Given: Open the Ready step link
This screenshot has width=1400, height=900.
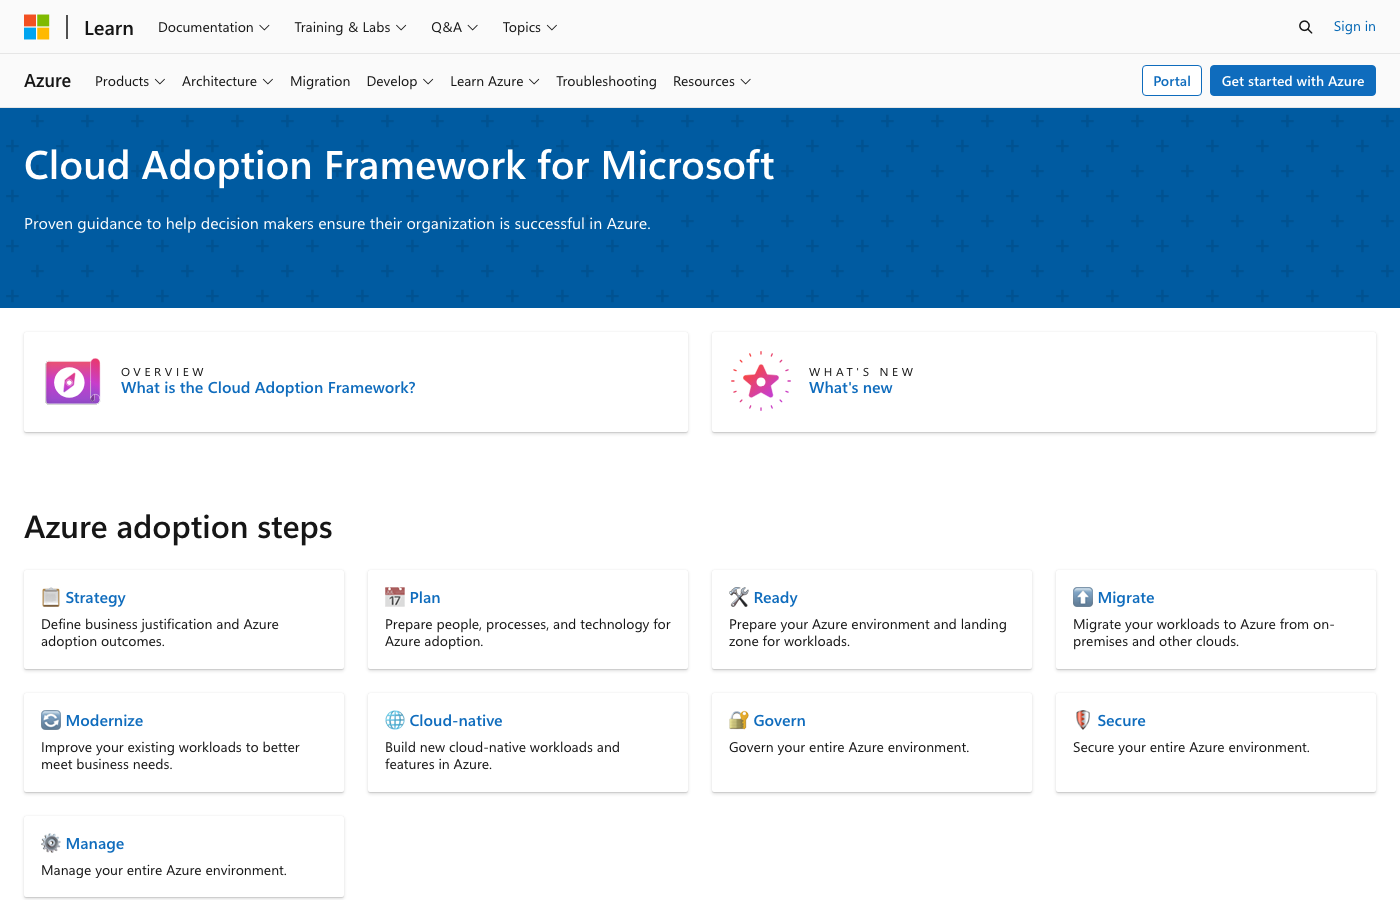Looking at the screenshot, I should coord(776,598).
